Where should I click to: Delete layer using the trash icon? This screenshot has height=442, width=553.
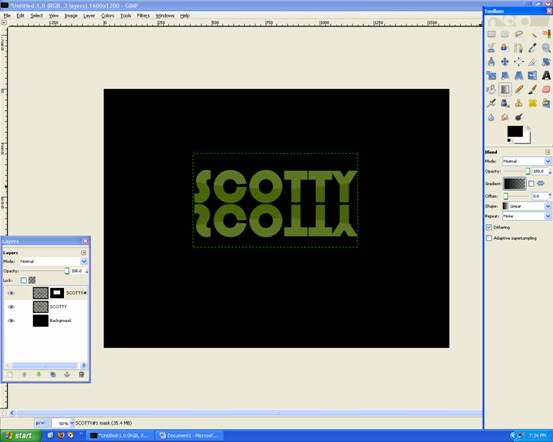click(81, 374)
